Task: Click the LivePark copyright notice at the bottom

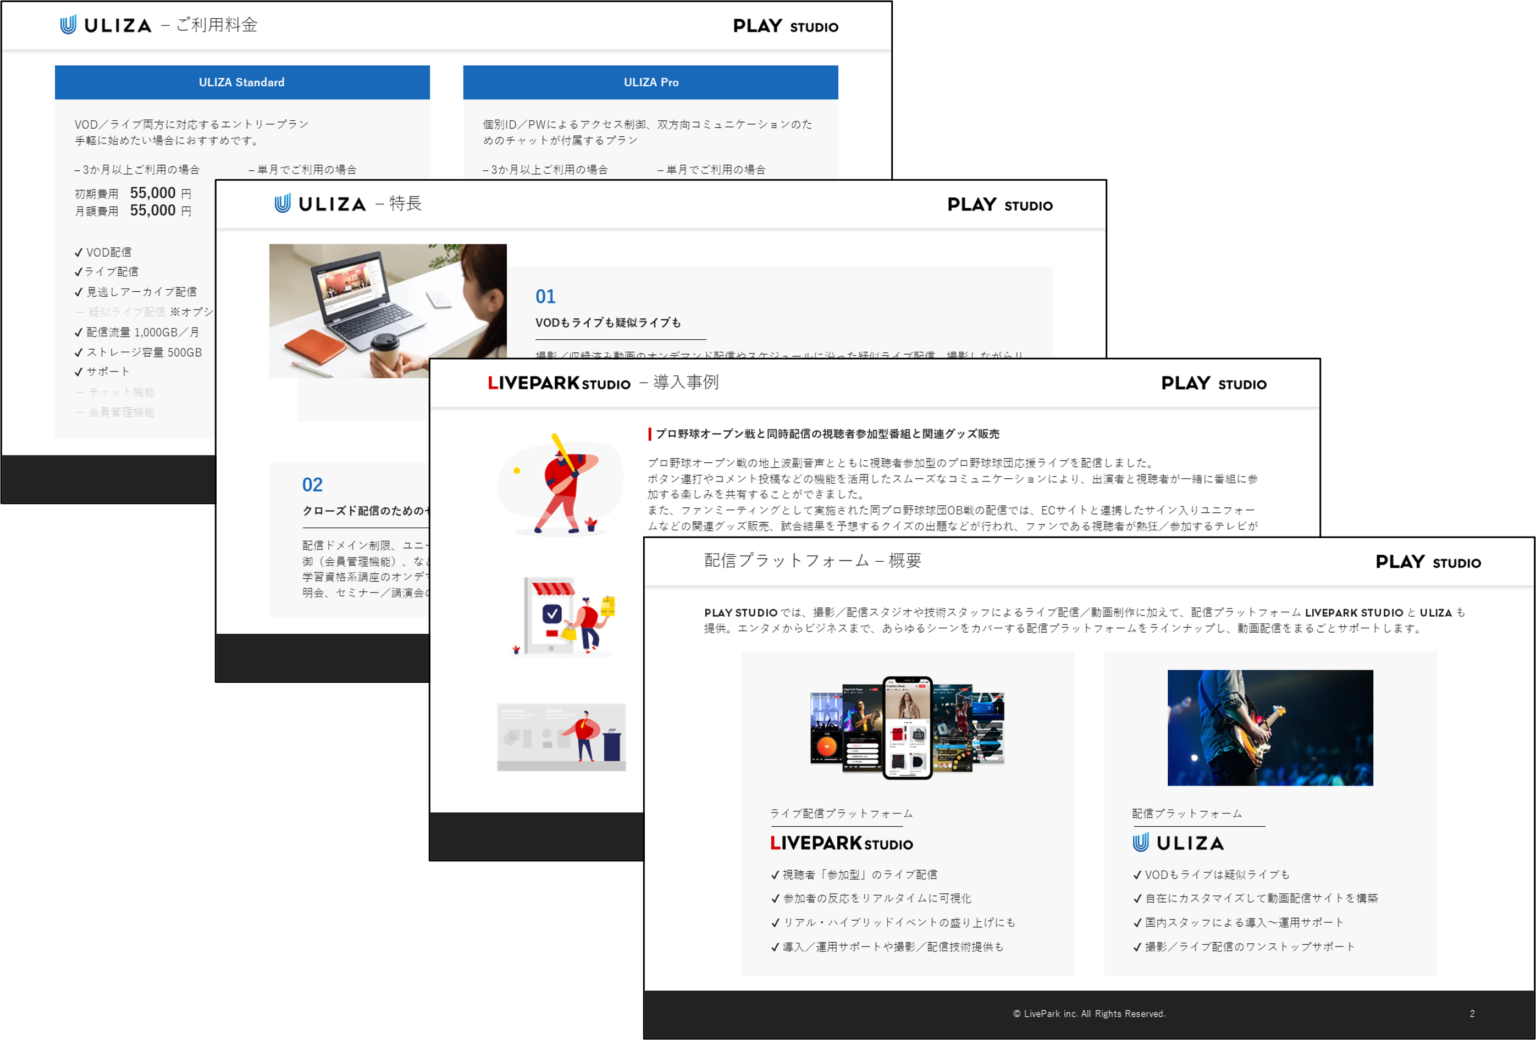Action: (x=1088, y=1013)
